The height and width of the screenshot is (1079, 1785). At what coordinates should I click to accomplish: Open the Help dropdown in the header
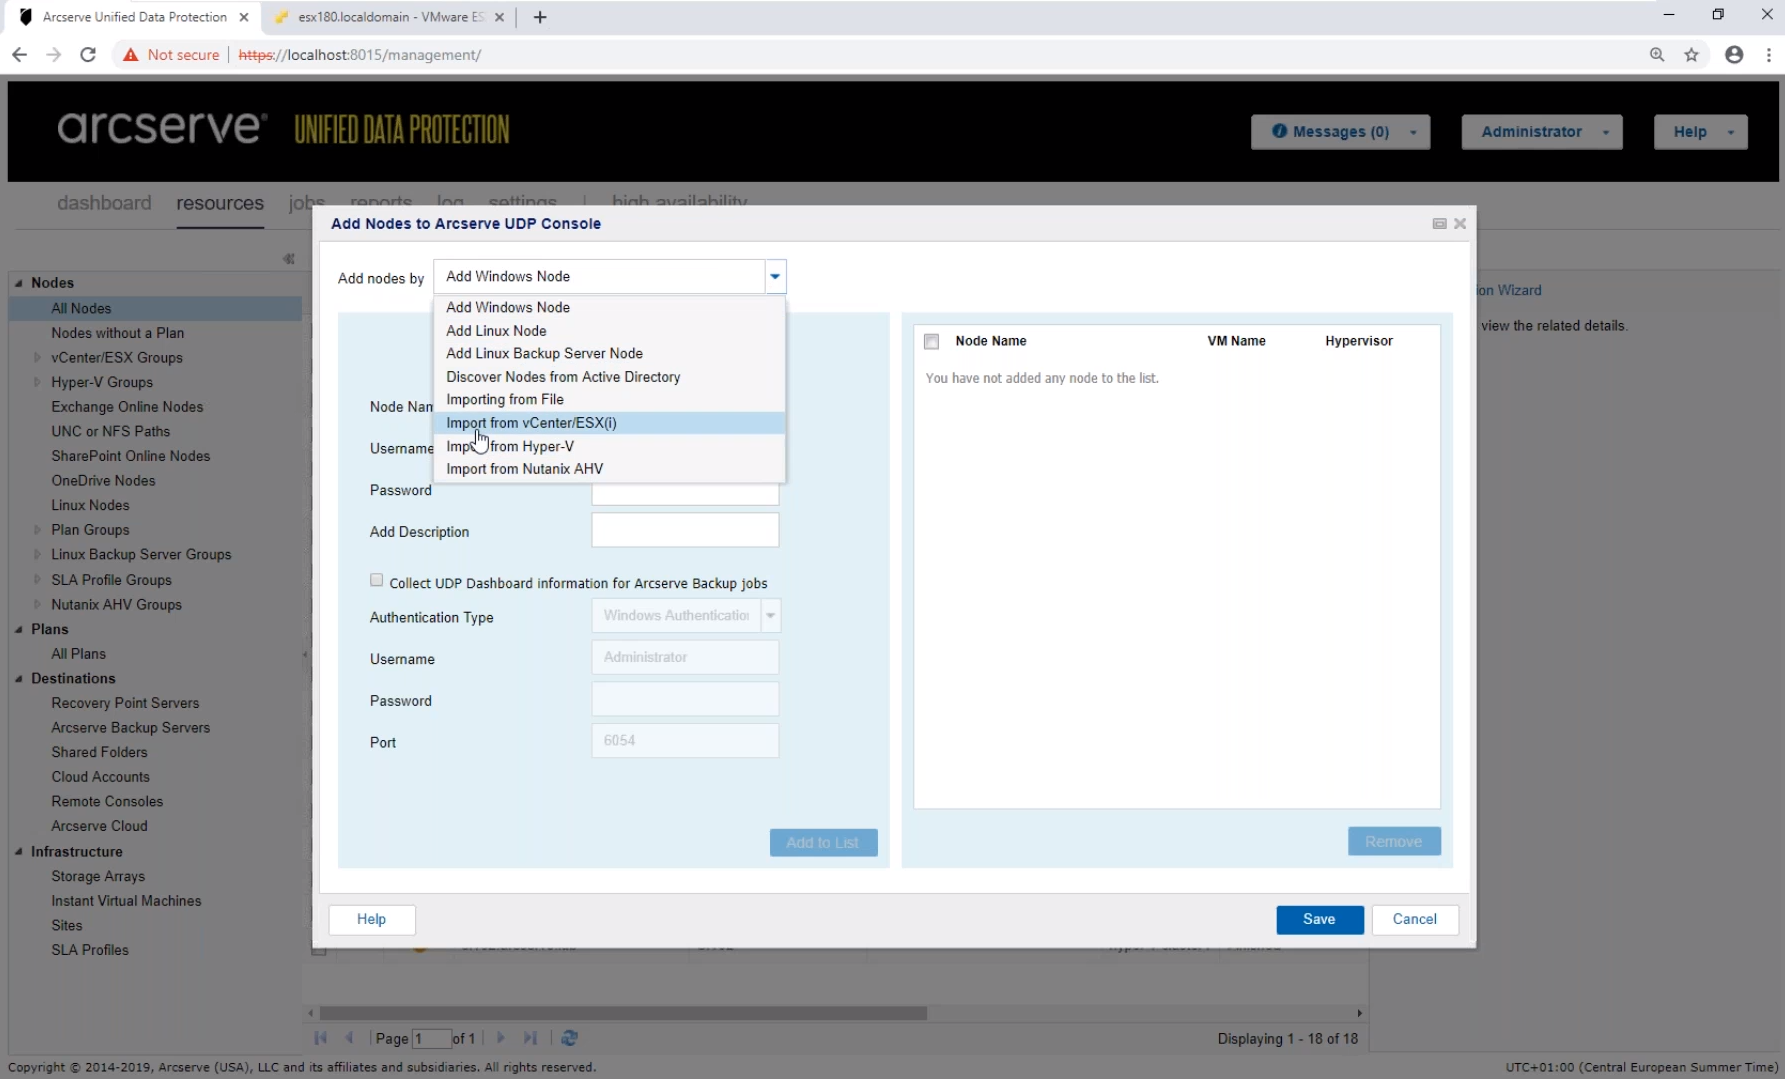1700,132
